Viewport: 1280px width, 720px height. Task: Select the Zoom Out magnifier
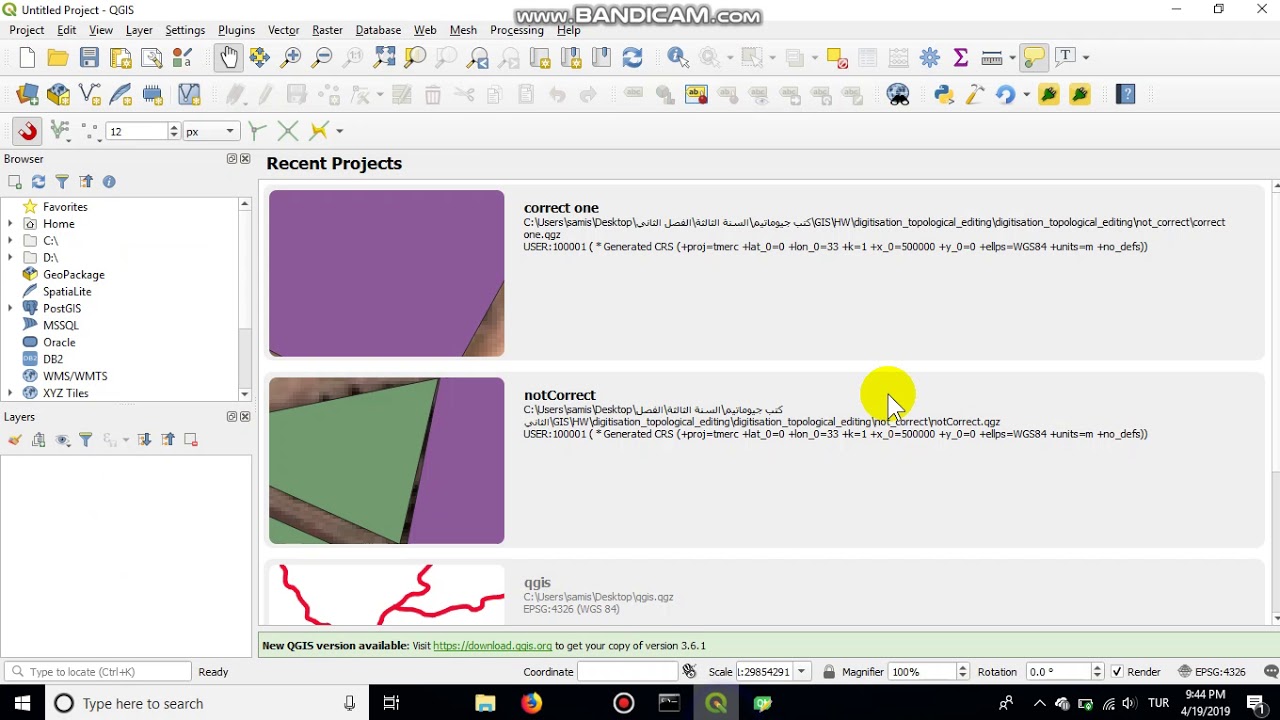[322, 58]
